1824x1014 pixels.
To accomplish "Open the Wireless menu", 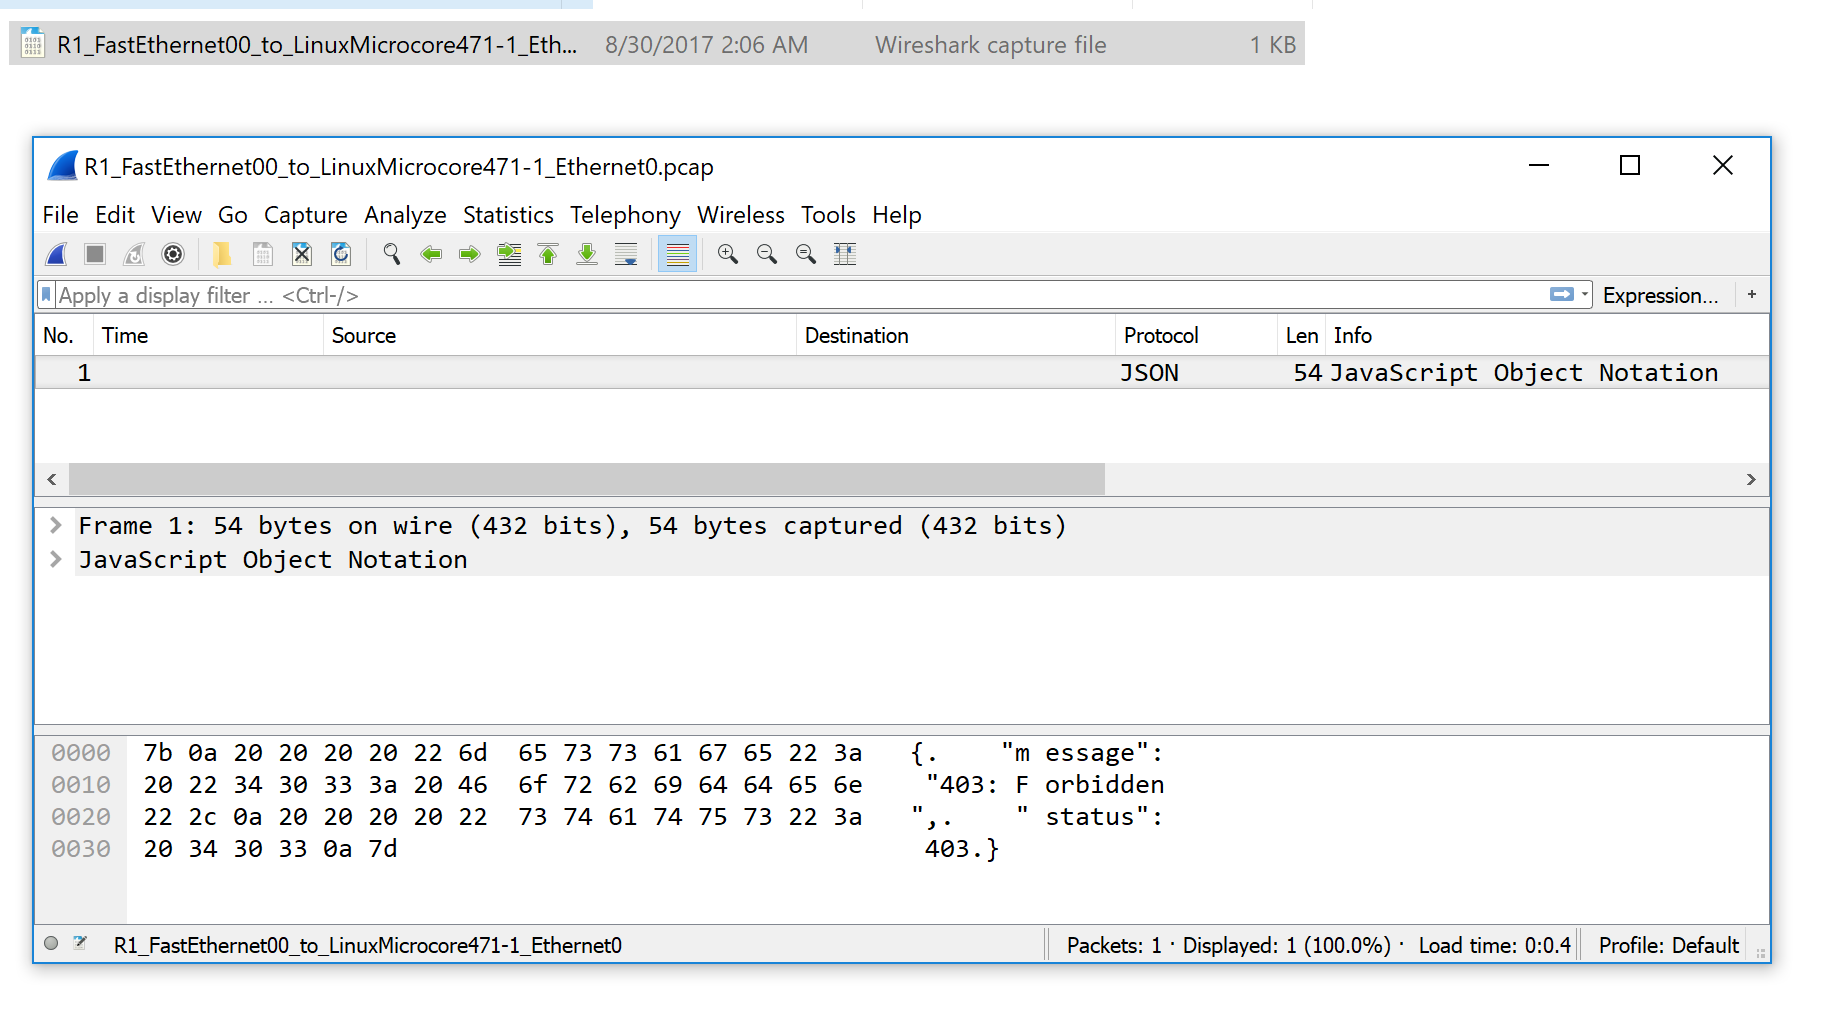I will tap(741, 215).
